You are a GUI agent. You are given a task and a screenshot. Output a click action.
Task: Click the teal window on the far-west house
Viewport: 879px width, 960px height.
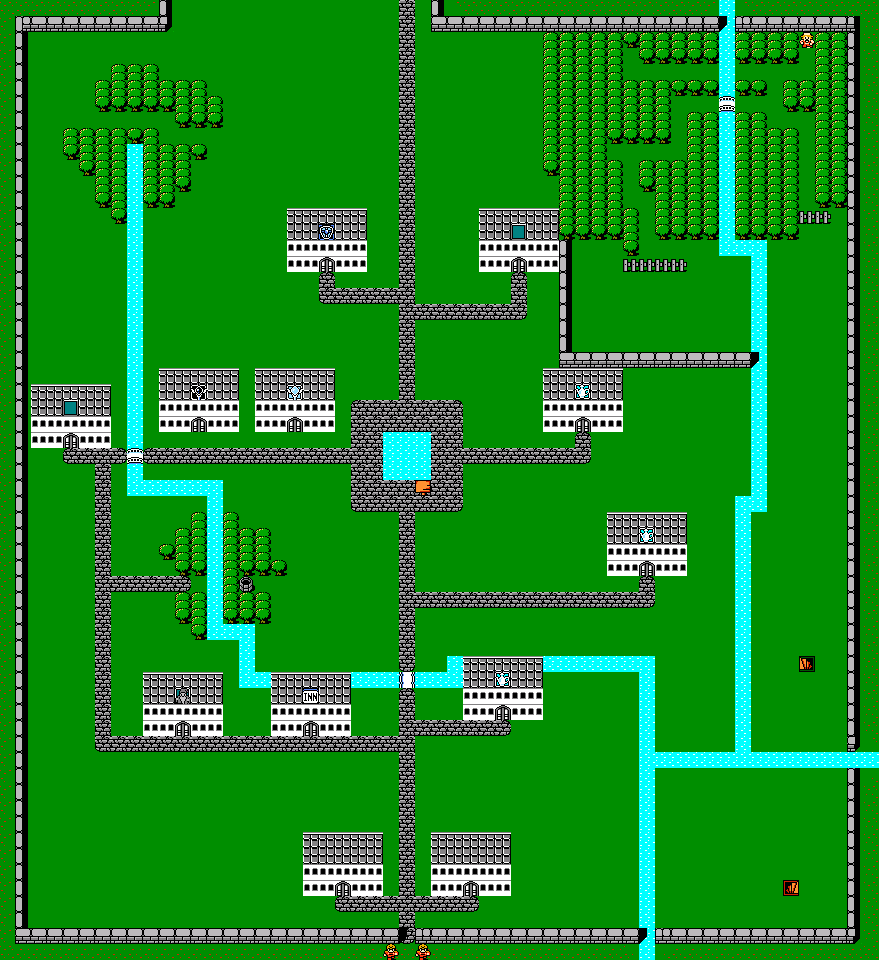click(x=70, y=407)
